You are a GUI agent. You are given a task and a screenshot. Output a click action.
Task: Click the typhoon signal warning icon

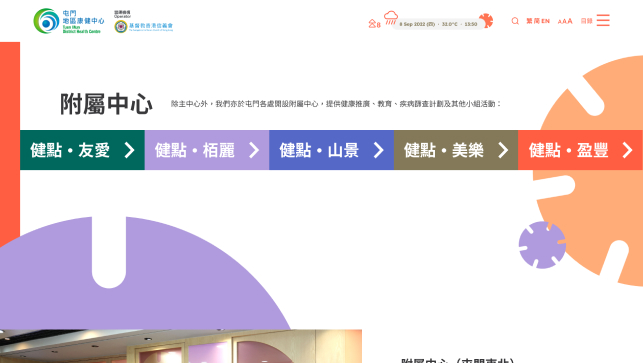click(374, 24)
